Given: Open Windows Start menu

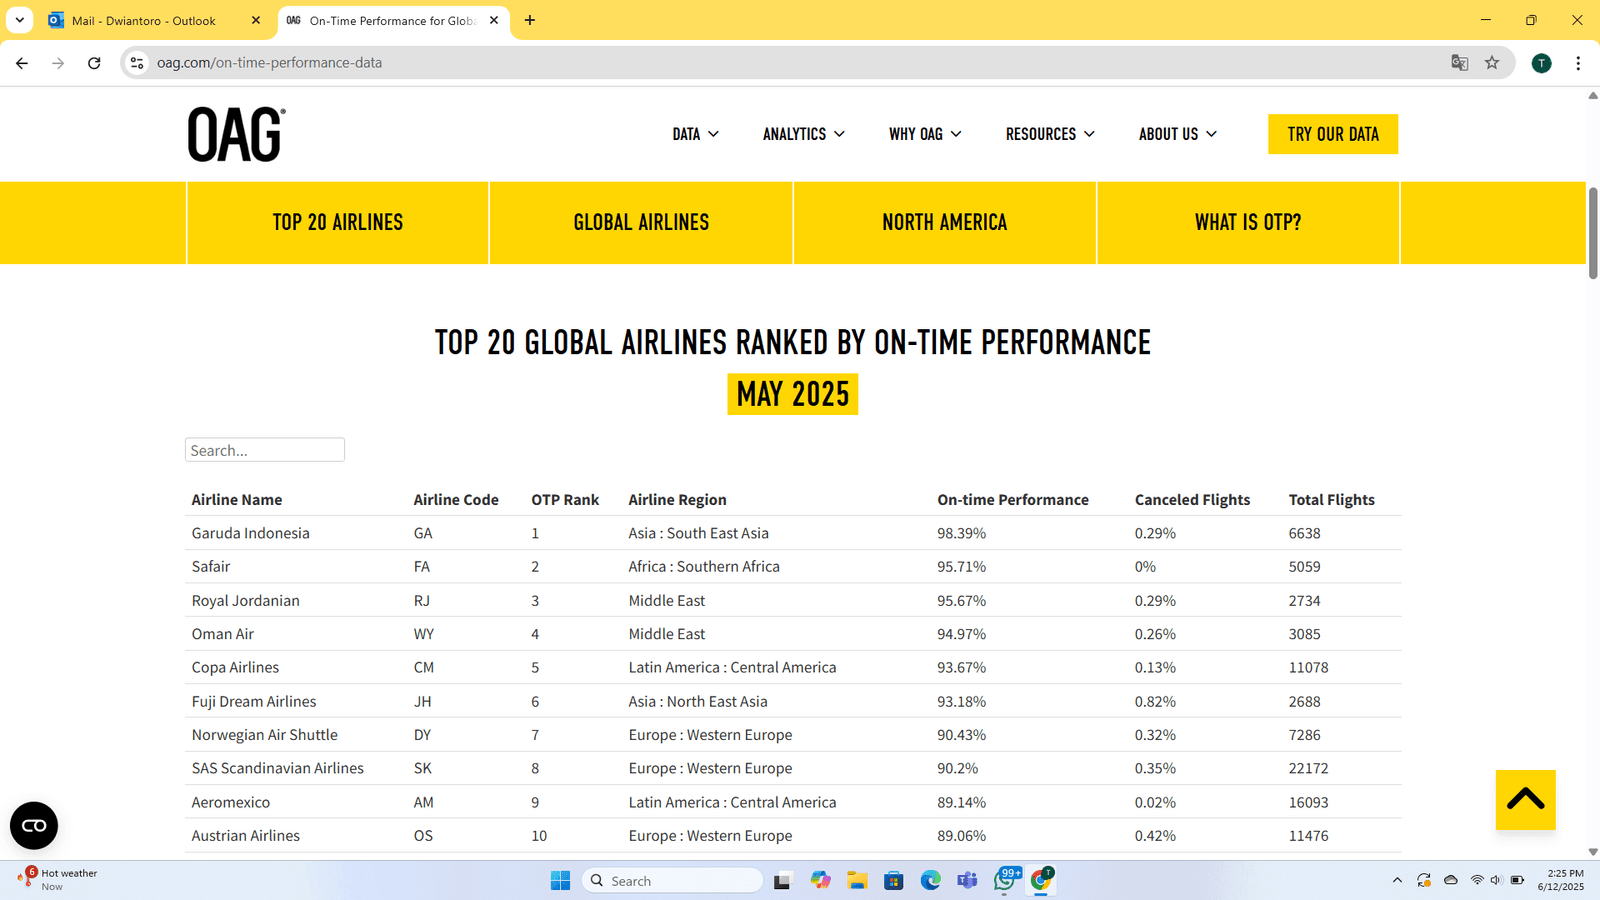Looking at the screenshot, I should [560, 880].
